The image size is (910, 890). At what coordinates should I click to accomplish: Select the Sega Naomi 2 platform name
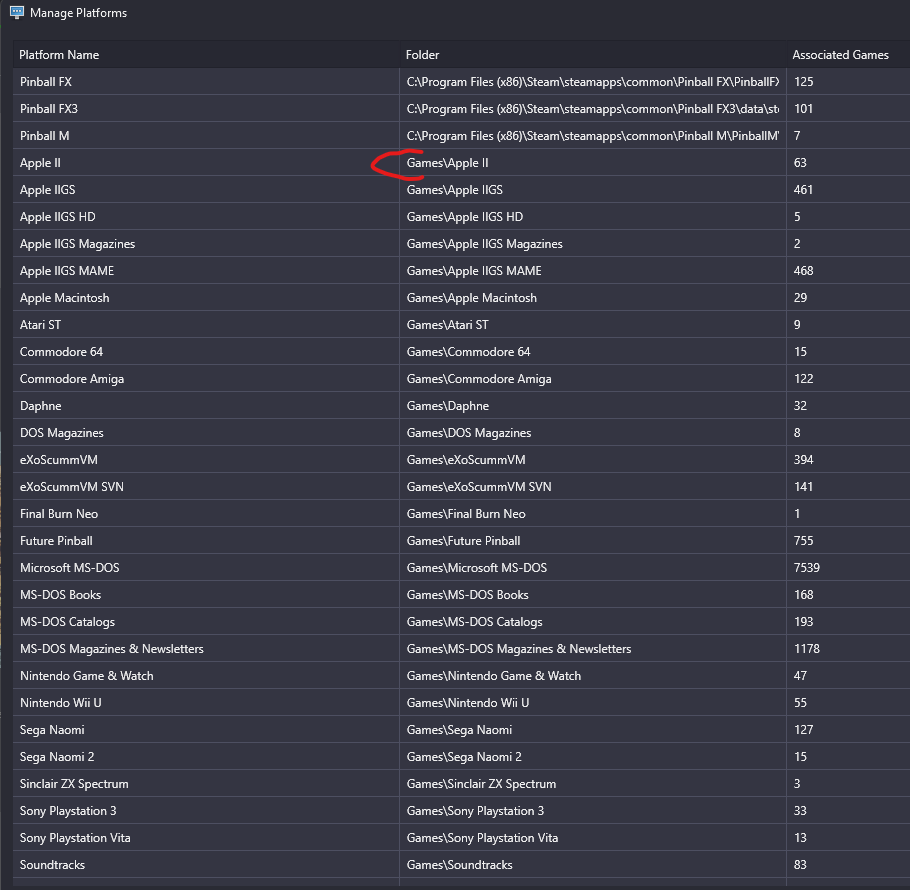pos(57,757)
